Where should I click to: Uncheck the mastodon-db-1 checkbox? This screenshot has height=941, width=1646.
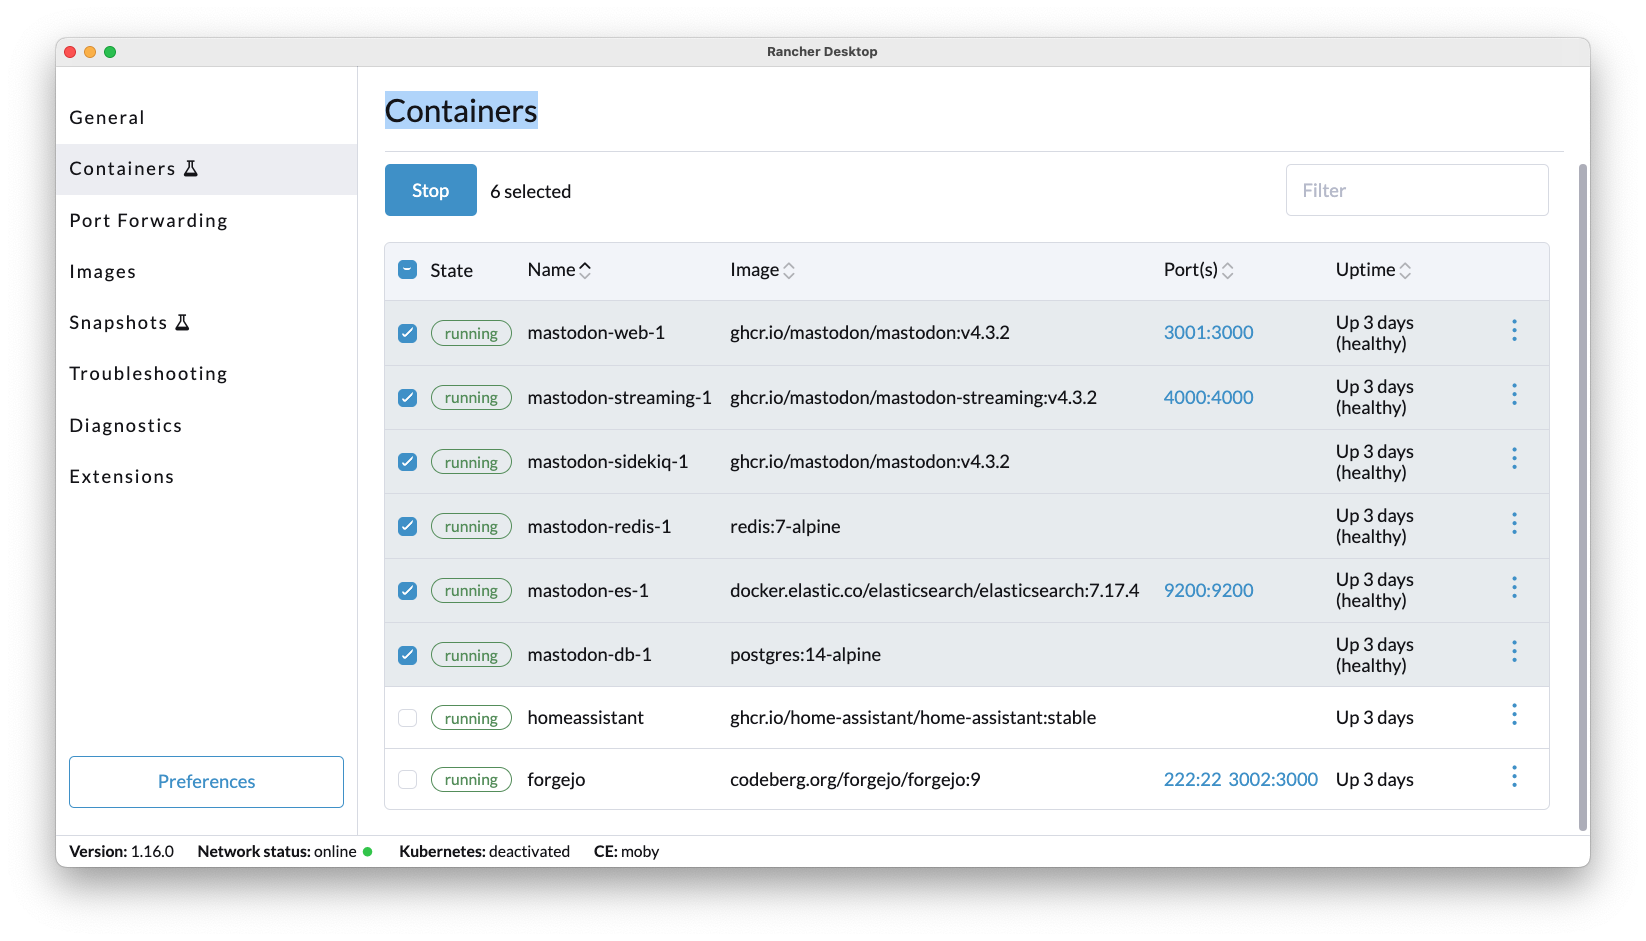pos(407,655)
